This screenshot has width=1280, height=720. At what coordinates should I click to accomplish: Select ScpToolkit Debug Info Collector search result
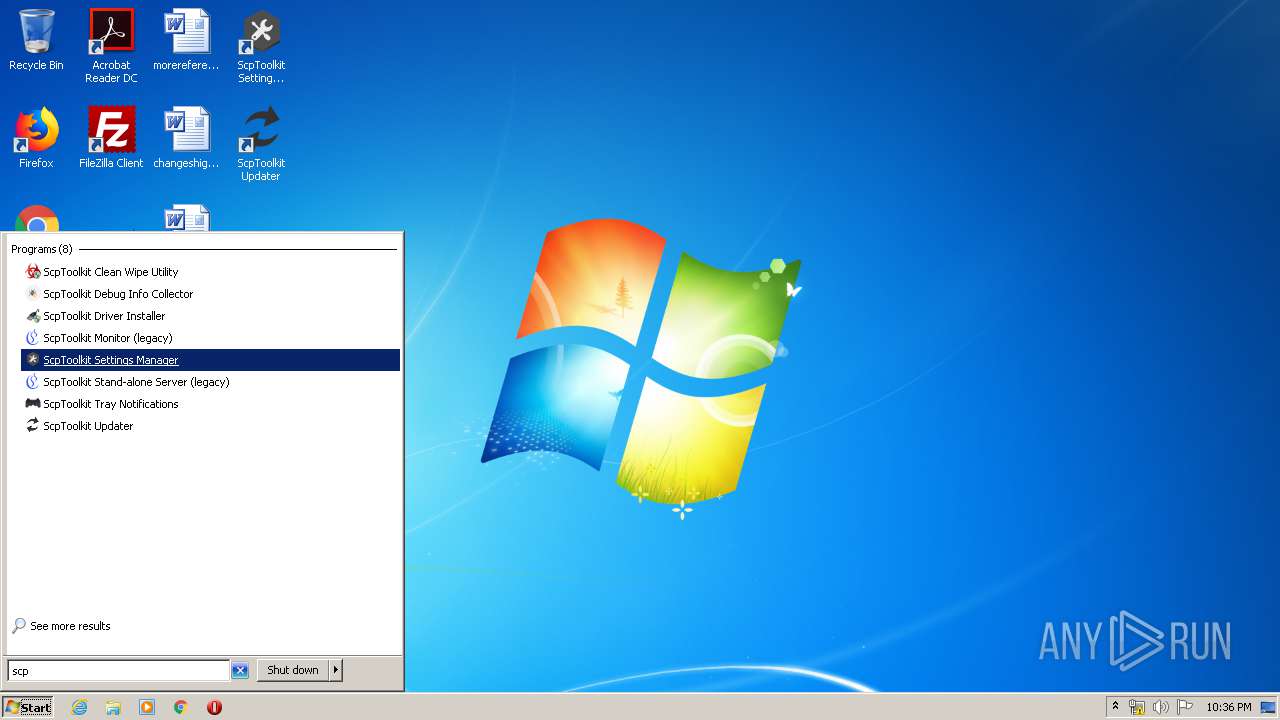(210, 294)
